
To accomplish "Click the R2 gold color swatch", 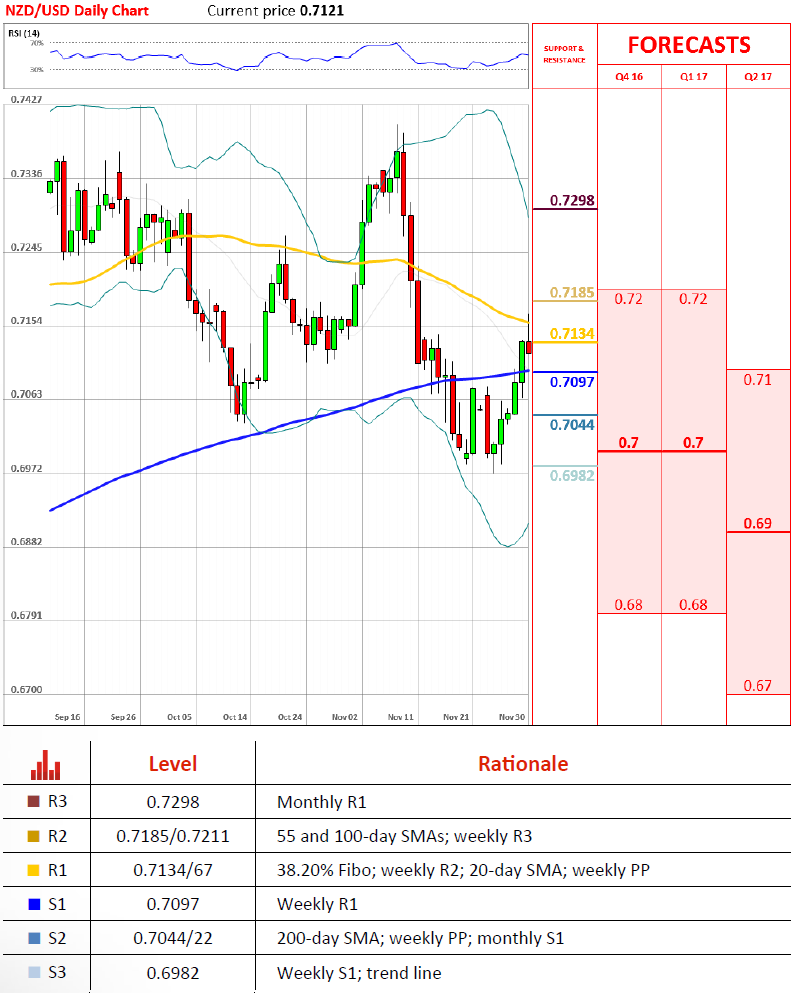I will (34, 836).
